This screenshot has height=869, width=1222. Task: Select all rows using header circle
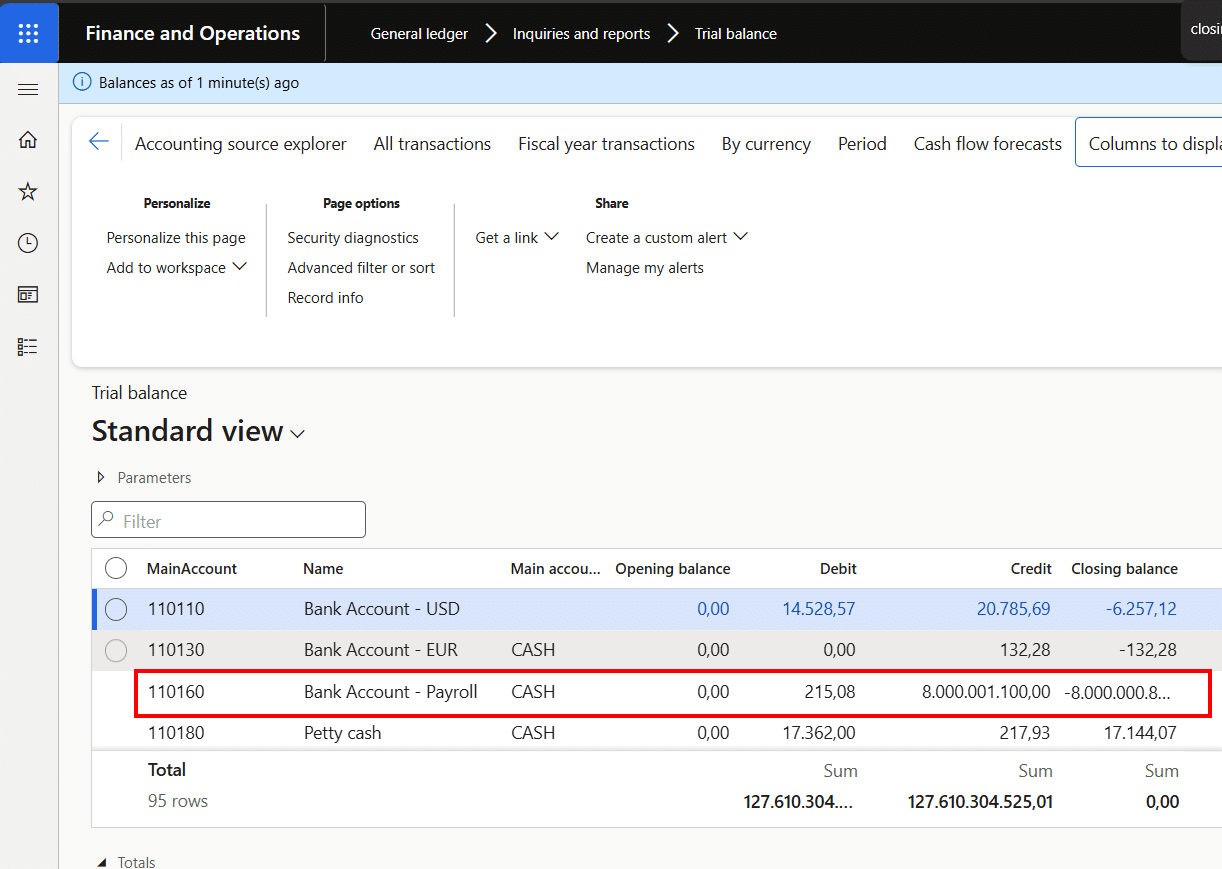pos(116,568)
